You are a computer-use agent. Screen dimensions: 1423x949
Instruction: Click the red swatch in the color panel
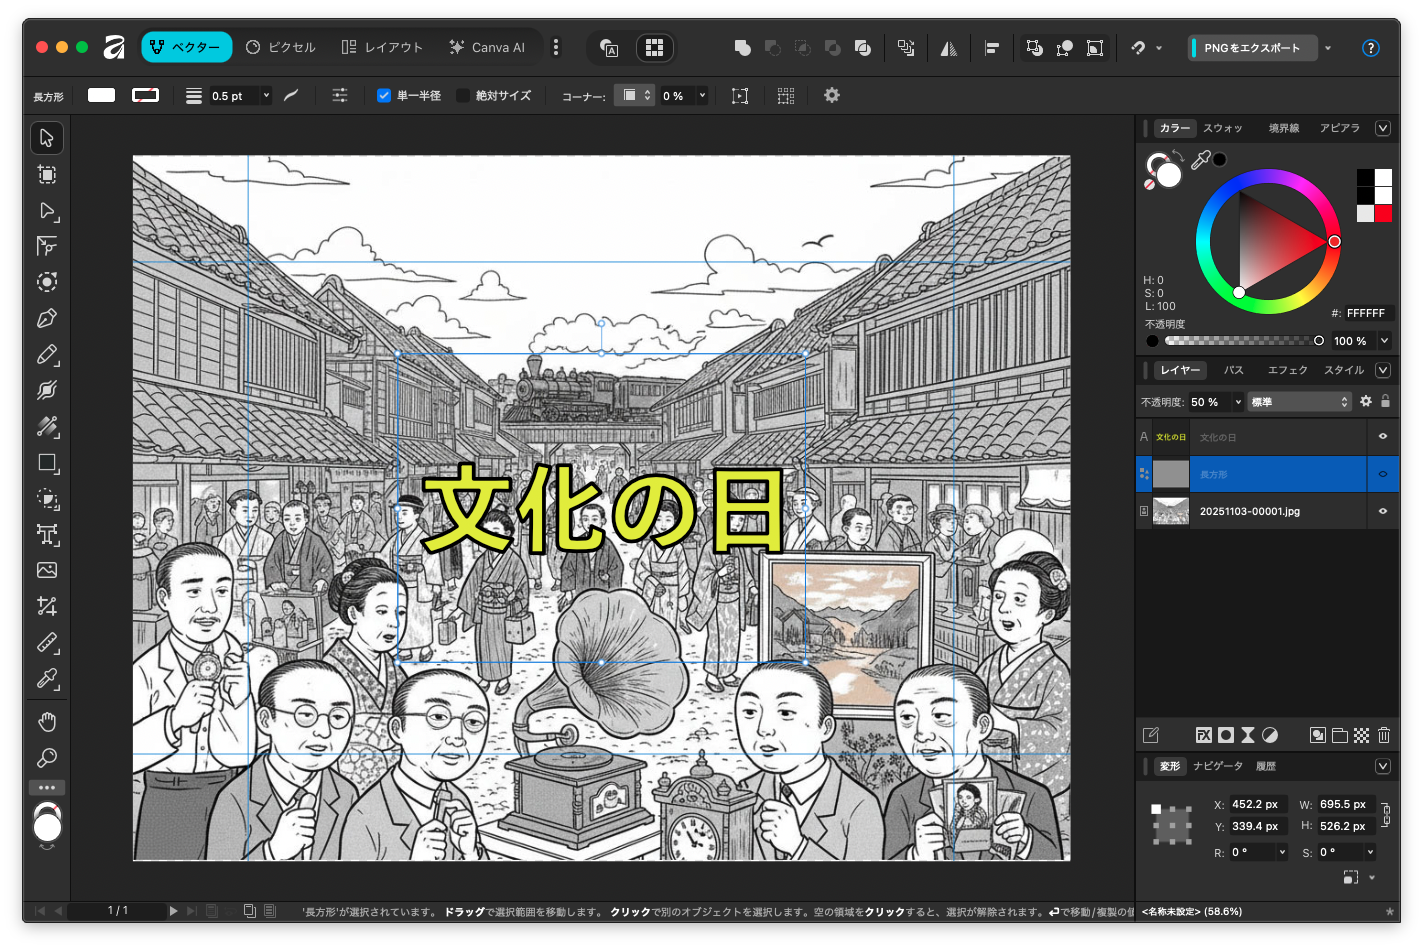1383,213
